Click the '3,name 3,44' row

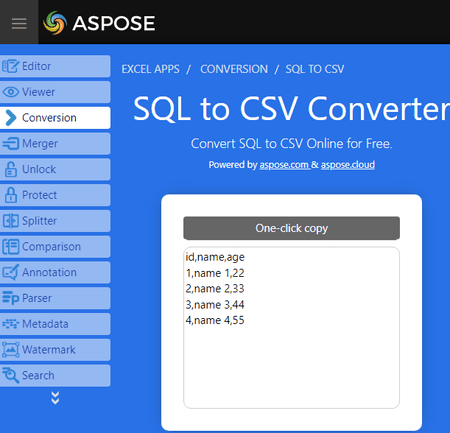tap(215, 304)
